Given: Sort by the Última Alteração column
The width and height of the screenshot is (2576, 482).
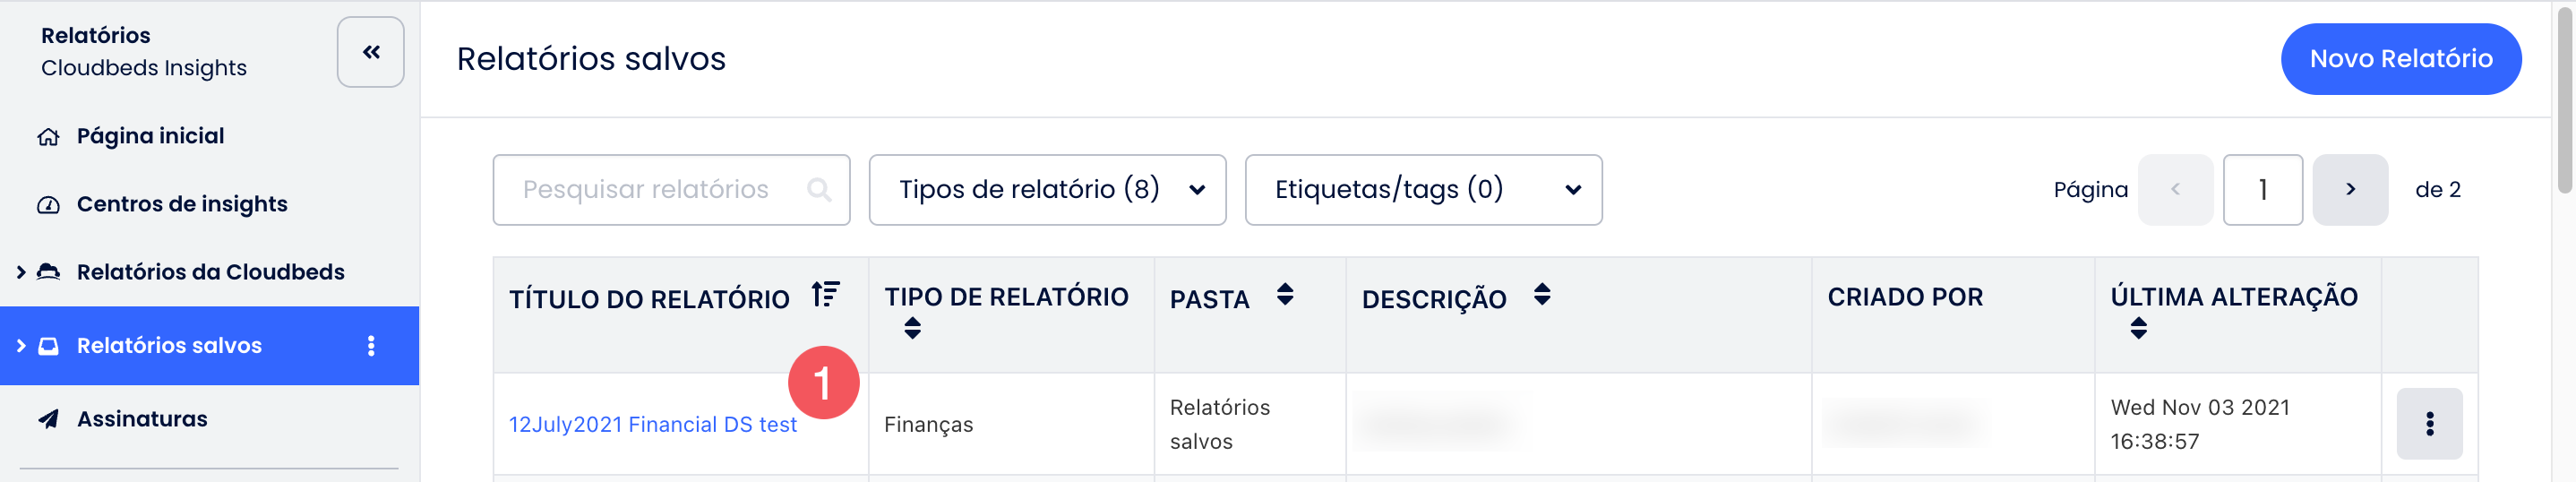Looking at the screenshot, I should tap(2138, 328).
